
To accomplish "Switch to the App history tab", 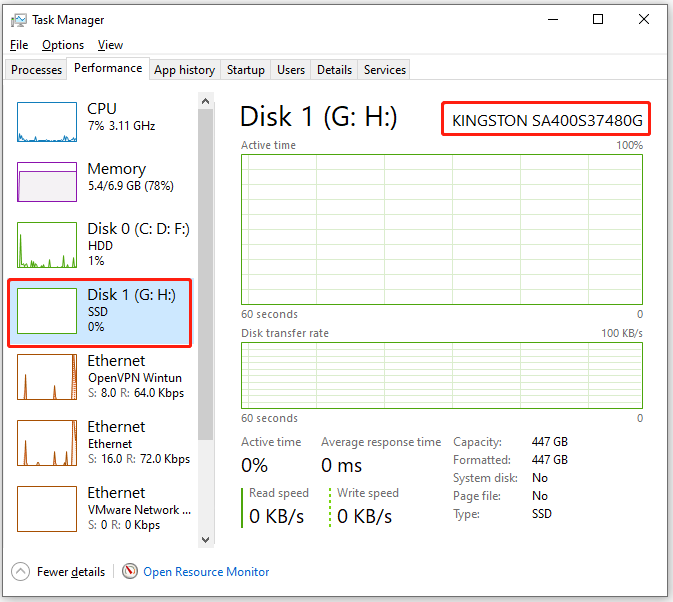I will click(185, 70).
